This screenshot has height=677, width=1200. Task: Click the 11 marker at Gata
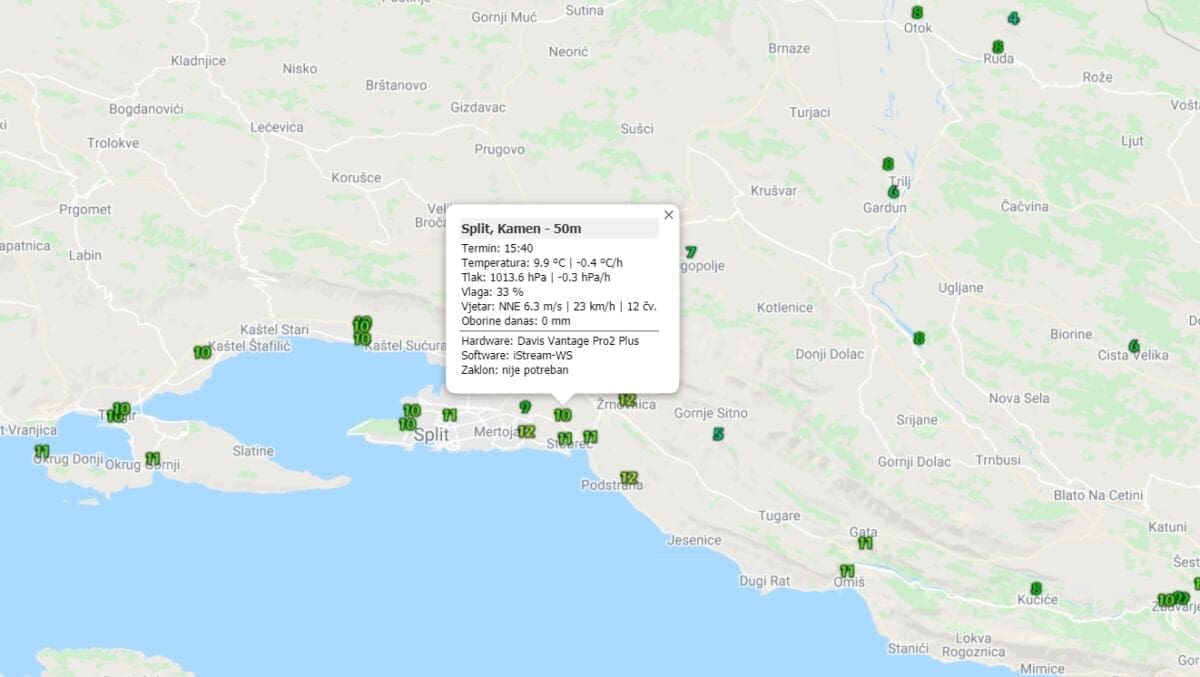click(865, 543)
